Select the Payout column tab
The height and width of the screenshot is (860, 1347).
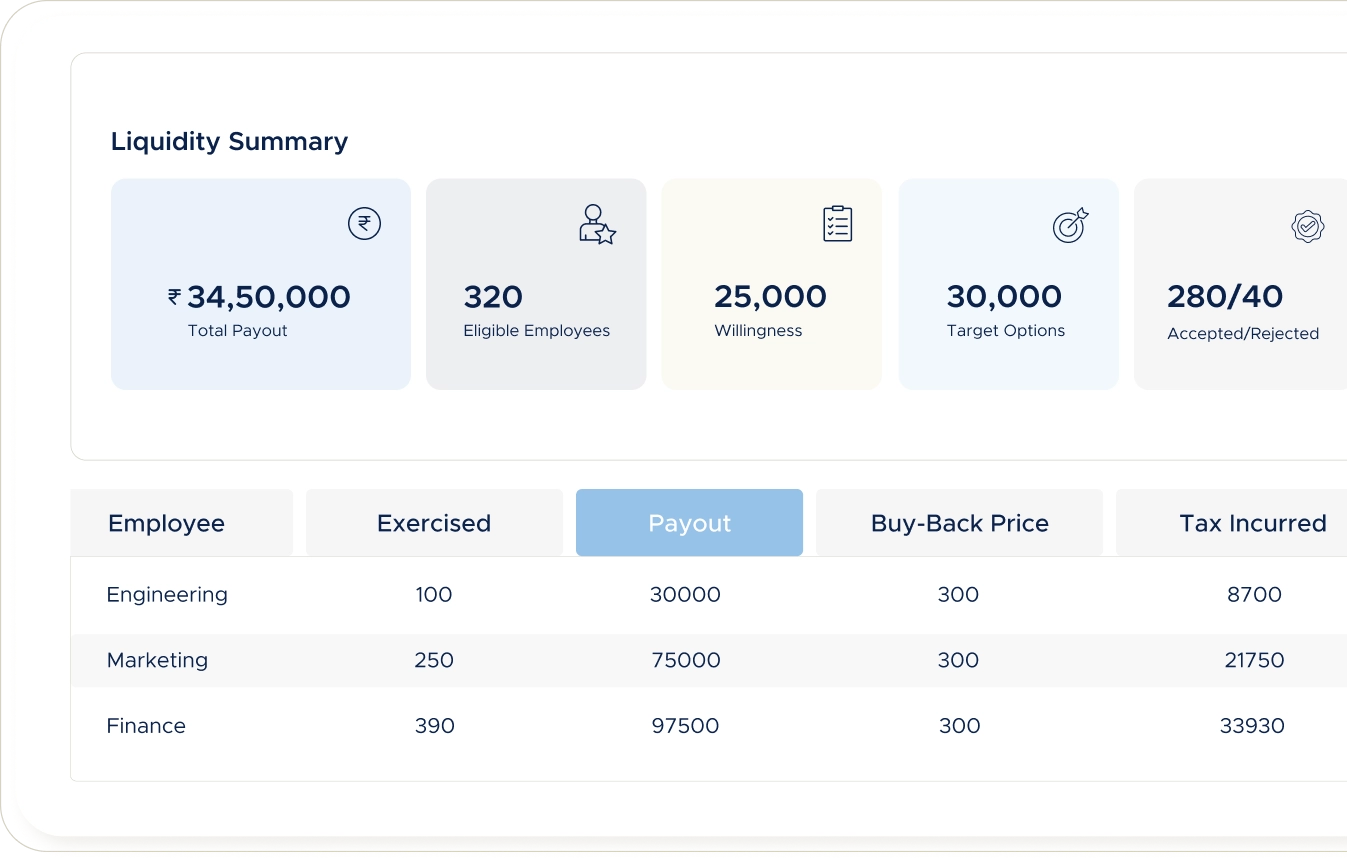point(689,523)
